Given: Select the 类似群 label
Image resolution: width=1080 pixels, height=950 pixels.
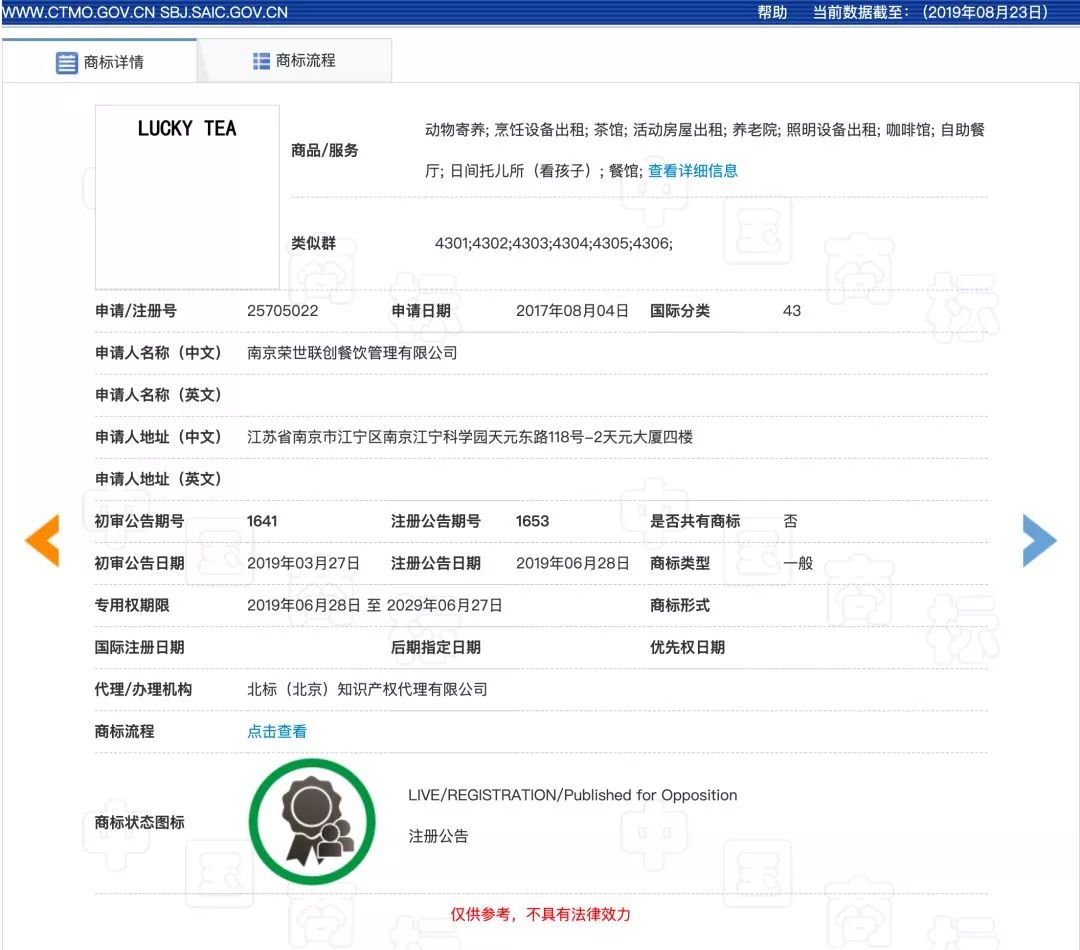Looking at the screenshot, I should (313, 242).
